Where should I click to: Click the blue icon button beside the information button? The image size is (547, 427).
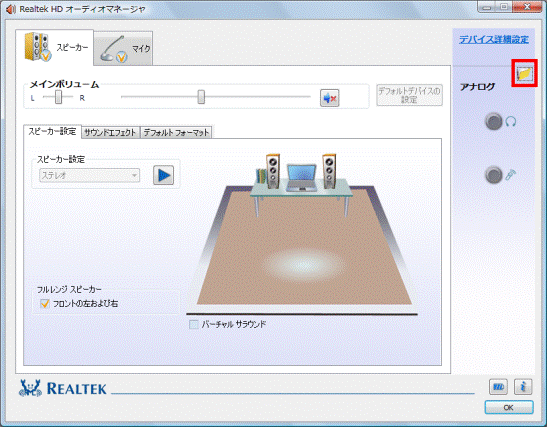click(498, 387)
